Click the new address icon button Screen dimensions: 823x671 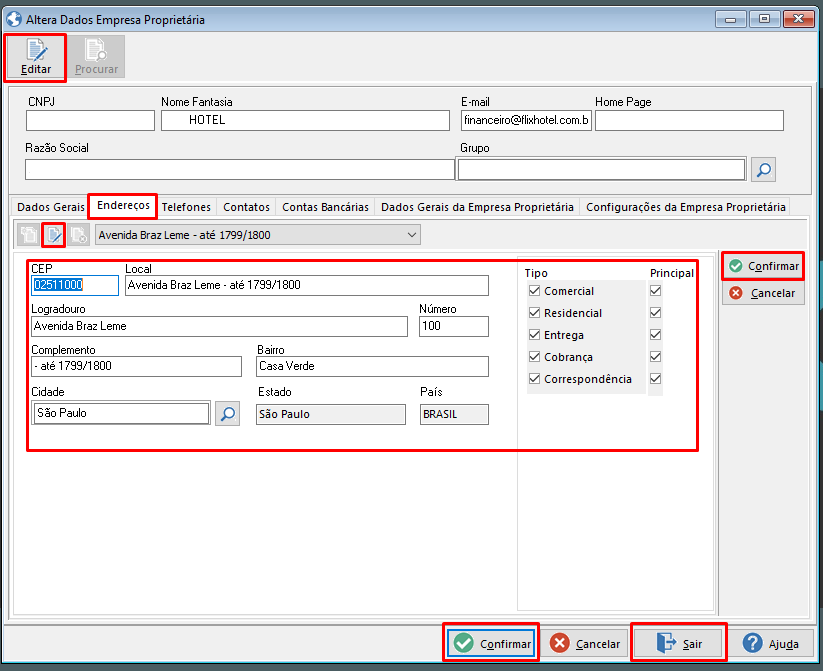tap(28, 235)
